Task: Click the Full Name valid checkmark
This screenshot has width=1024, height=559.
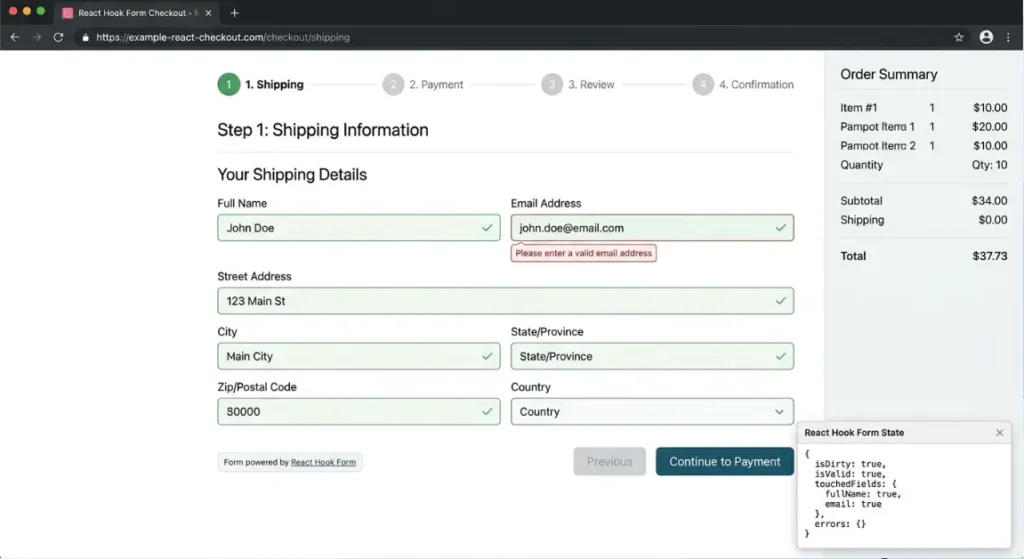Action: click(487, 228)
